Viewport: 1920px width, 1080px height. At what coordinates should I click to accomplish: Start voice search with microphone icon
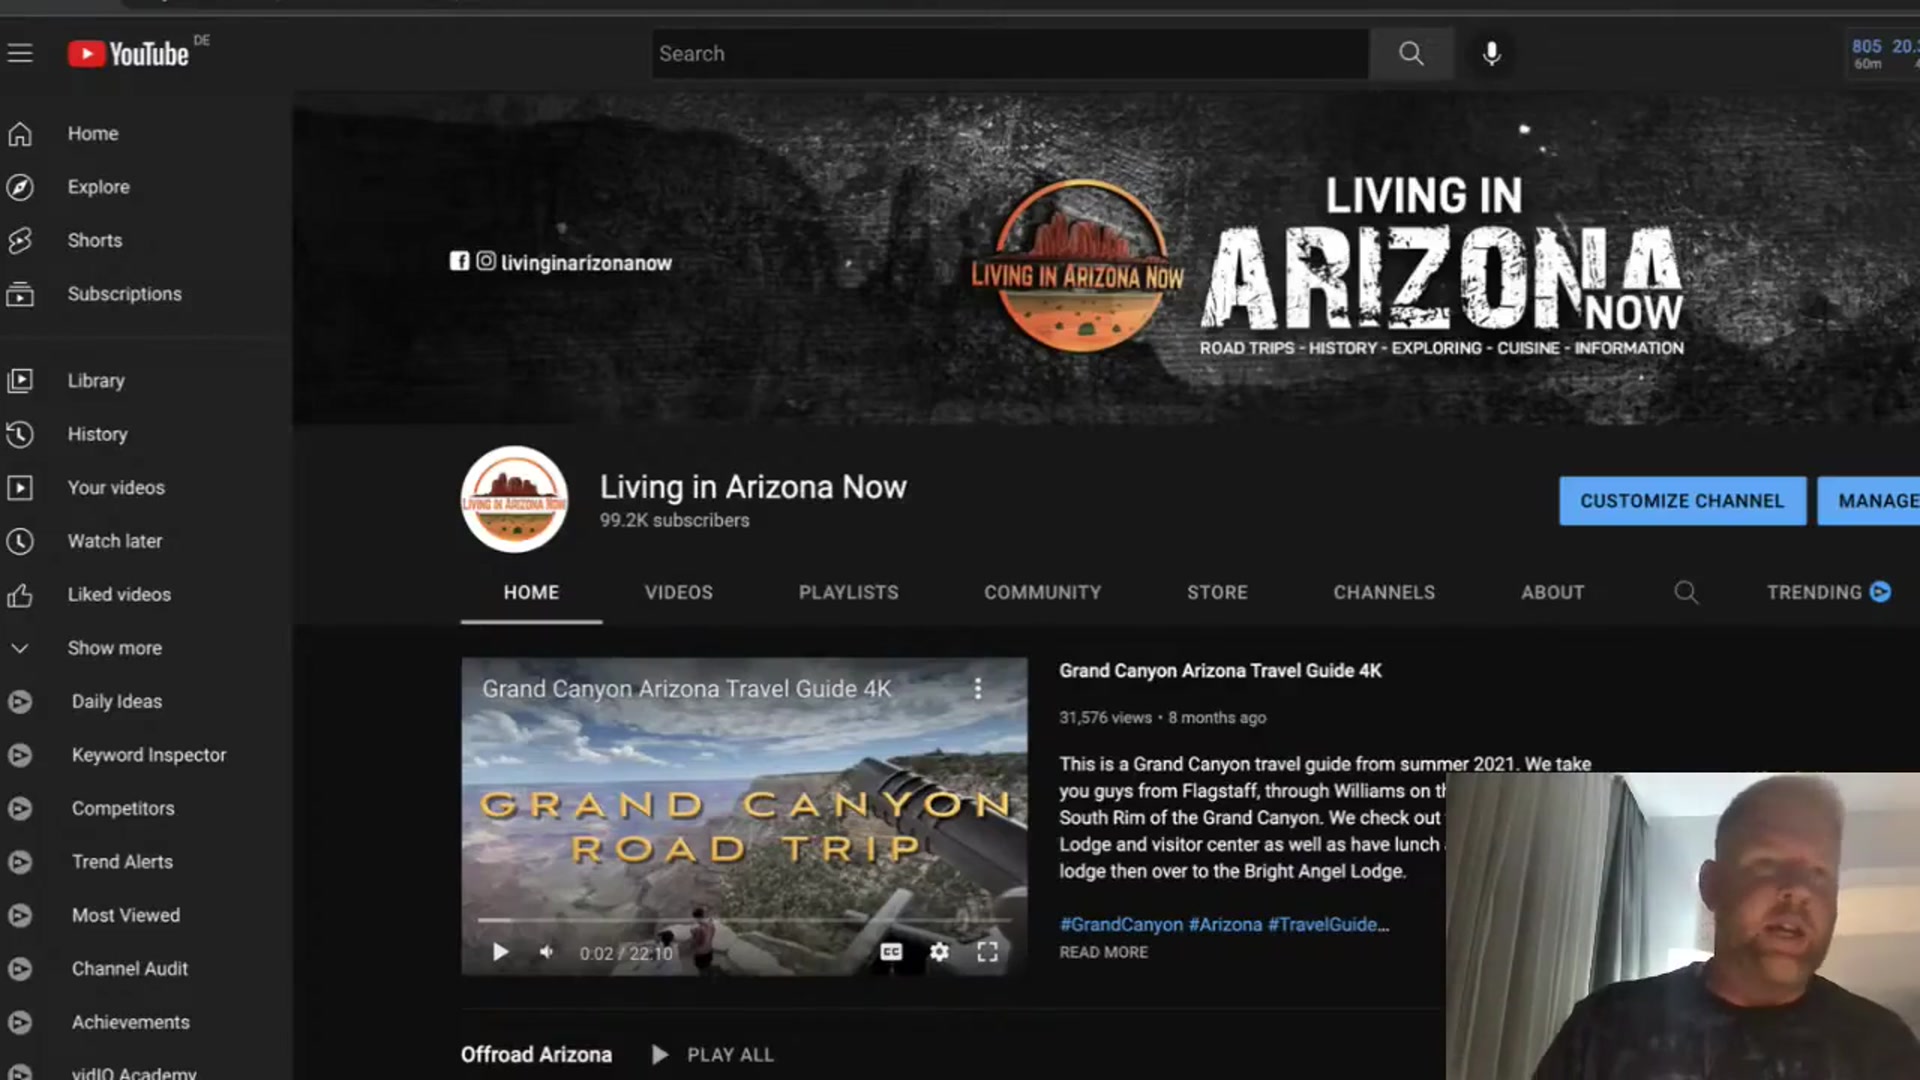tap(1491, 53)
